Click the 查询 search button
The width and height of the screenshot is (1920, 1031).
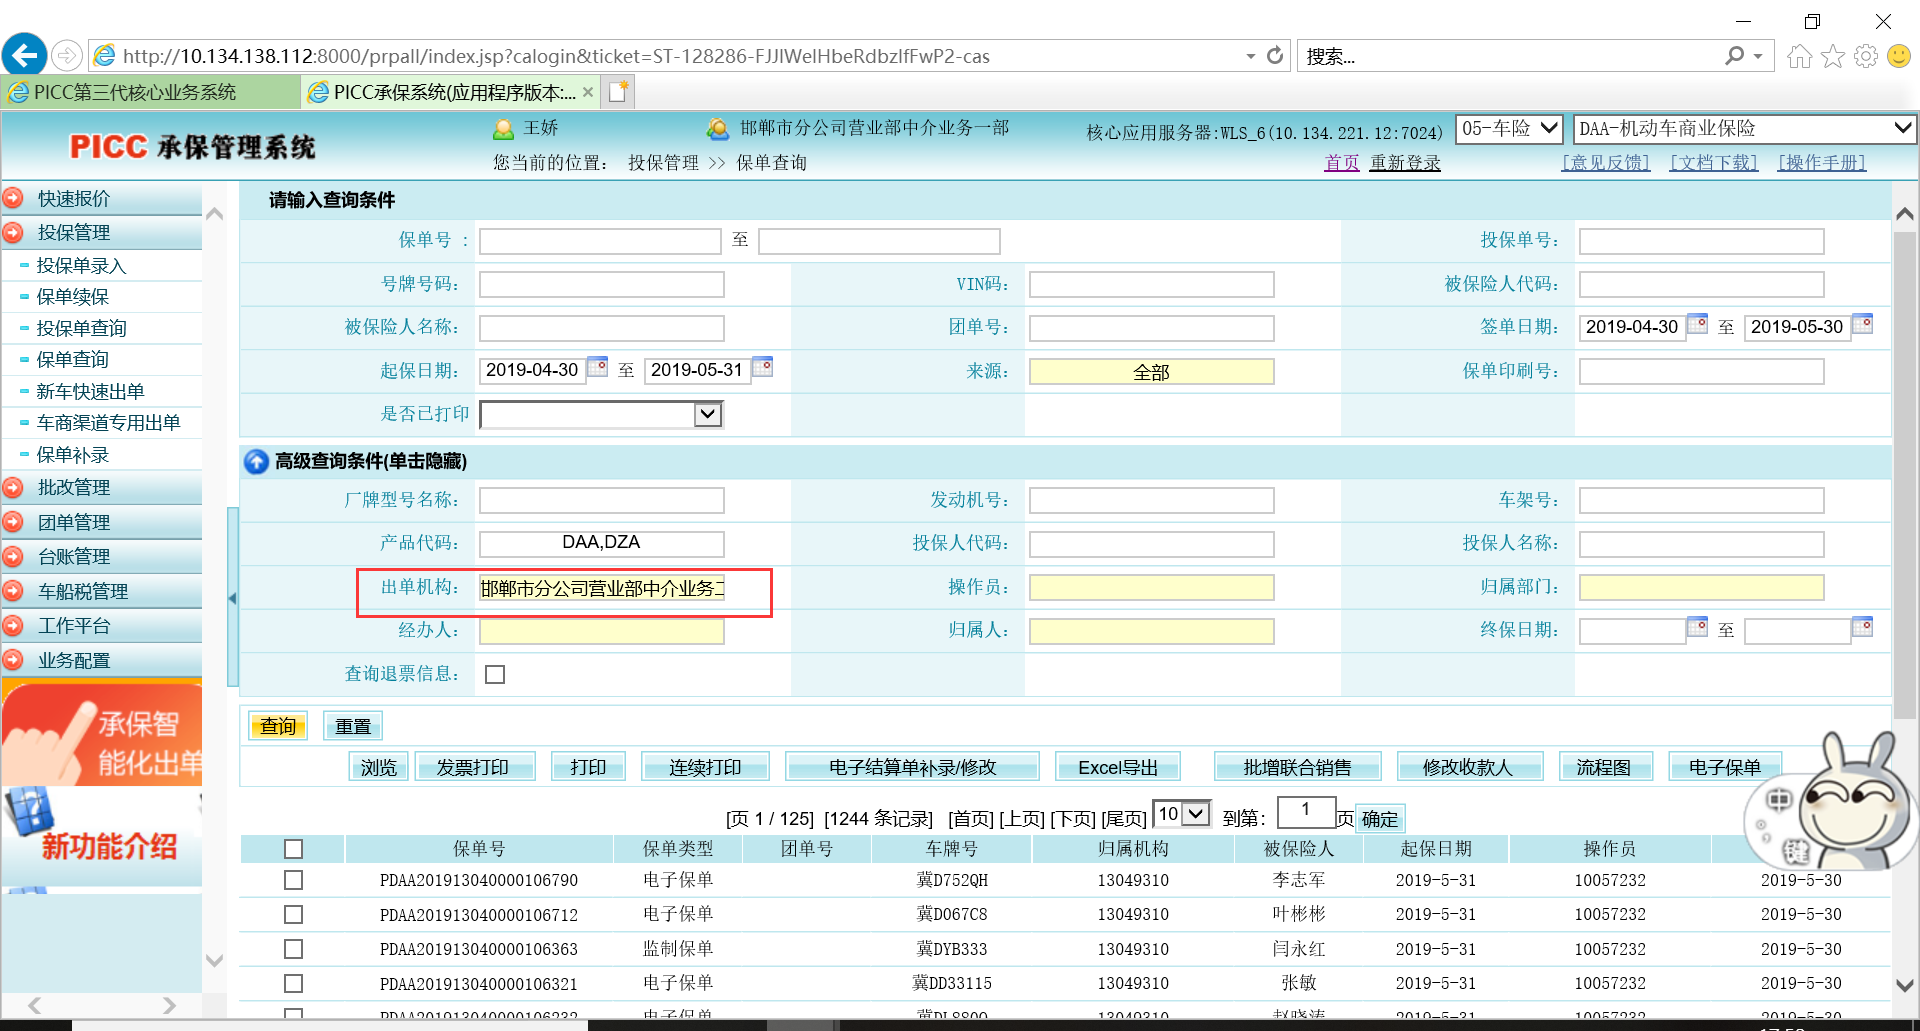(x=278, y=726)
